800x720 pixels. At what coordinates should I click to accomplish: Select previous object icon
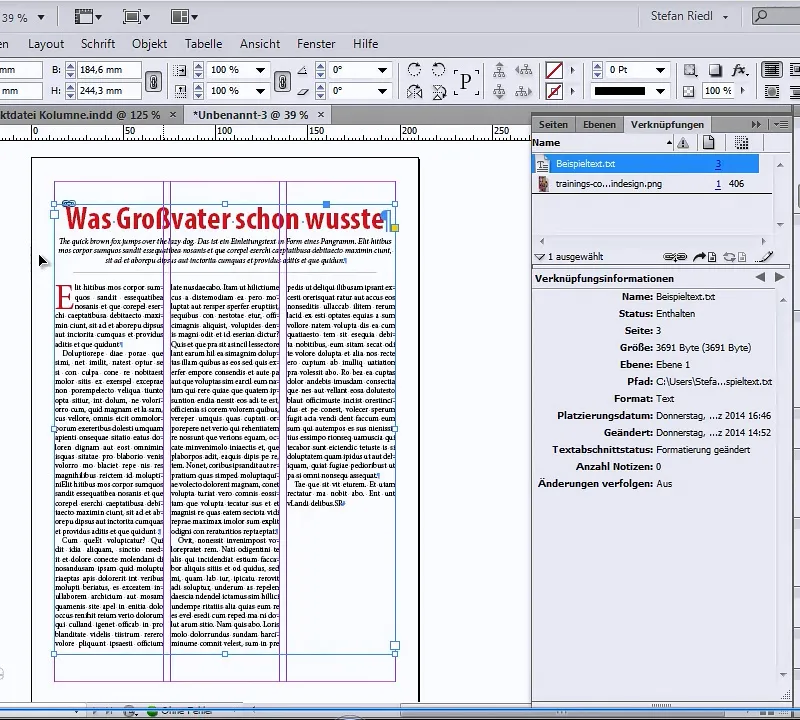pos(523,69)
